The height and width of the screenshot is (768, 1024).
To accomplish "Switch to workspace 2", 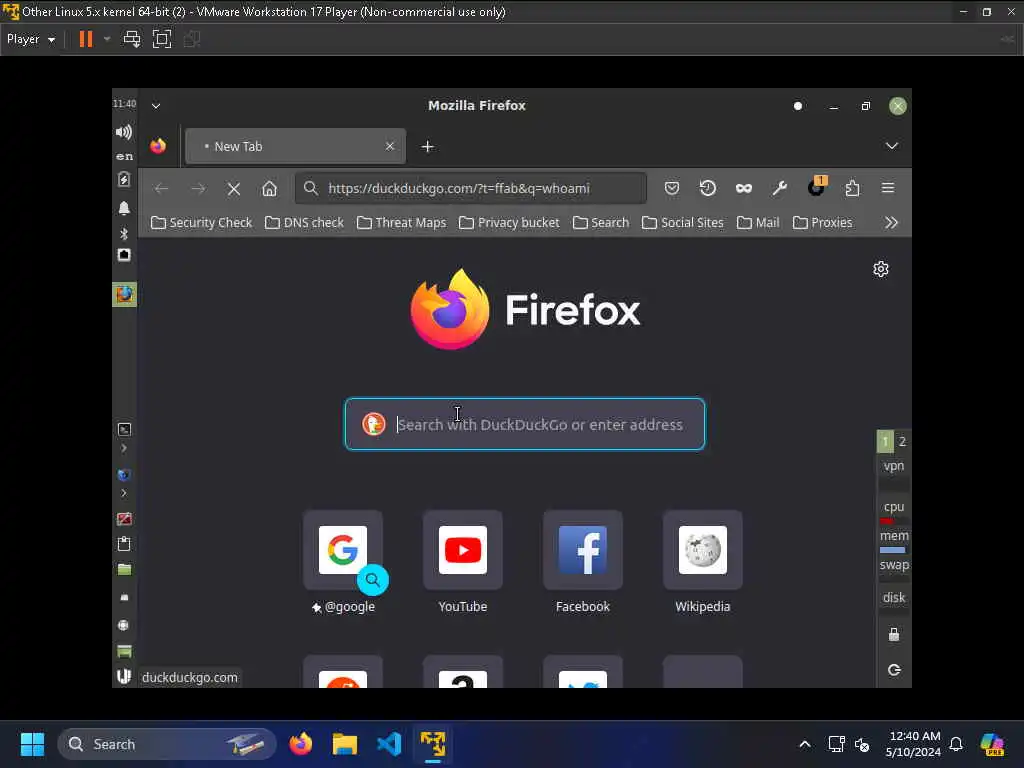I will point(902,441).
